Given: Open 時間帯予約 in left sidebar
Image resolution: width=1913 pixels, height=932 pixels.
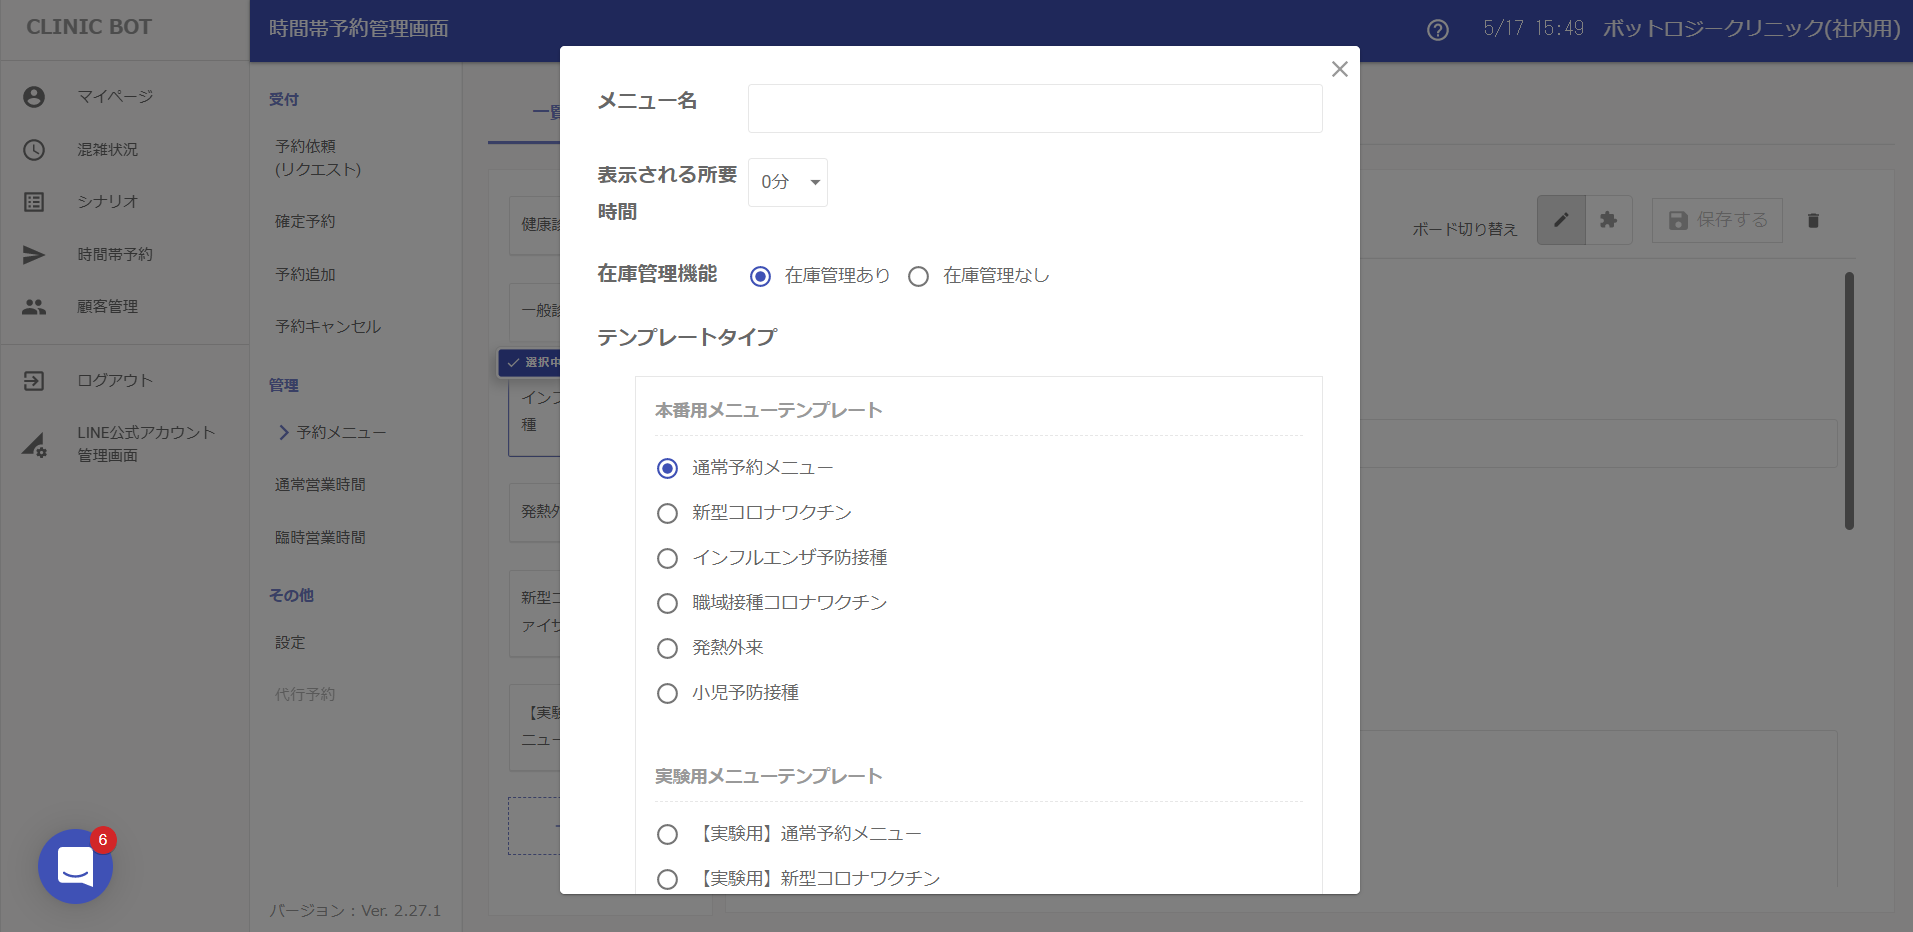Looking at the screenshot, I should (x=115, y=255).
